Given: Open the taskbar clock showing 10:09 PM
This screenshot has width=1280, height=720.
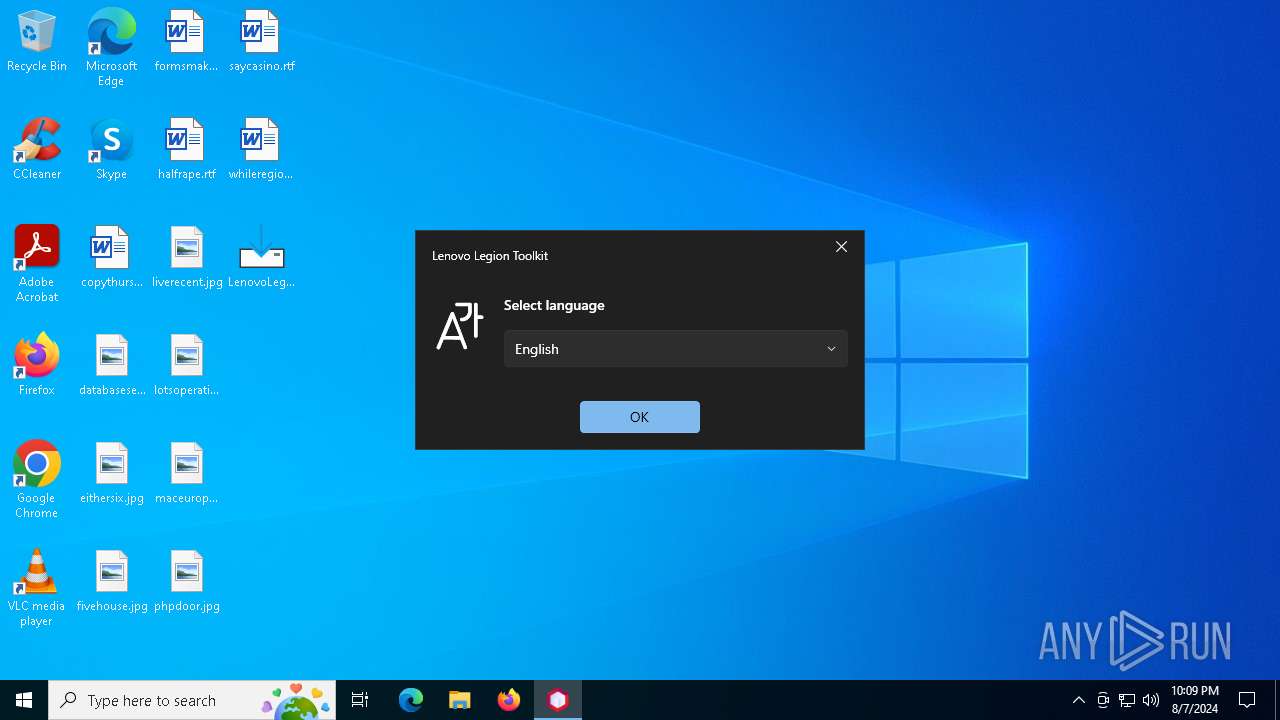Looking at the screenshot, I should [x=1194, y=700].
